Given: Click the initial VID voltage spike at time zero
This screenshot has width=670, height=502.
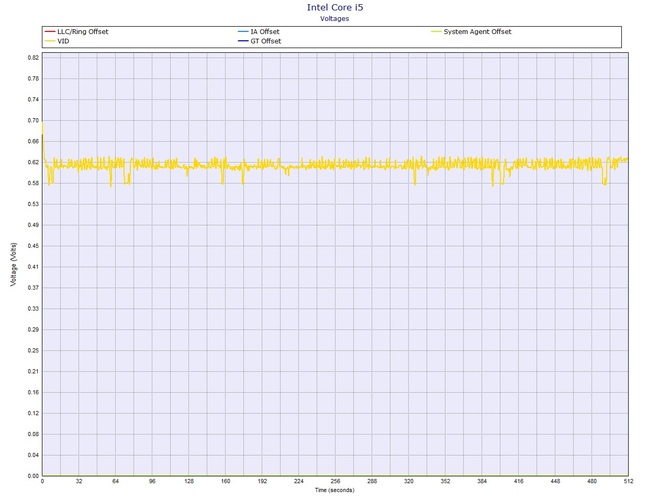Looking at the screenshot, I should (x=43, y=137).
